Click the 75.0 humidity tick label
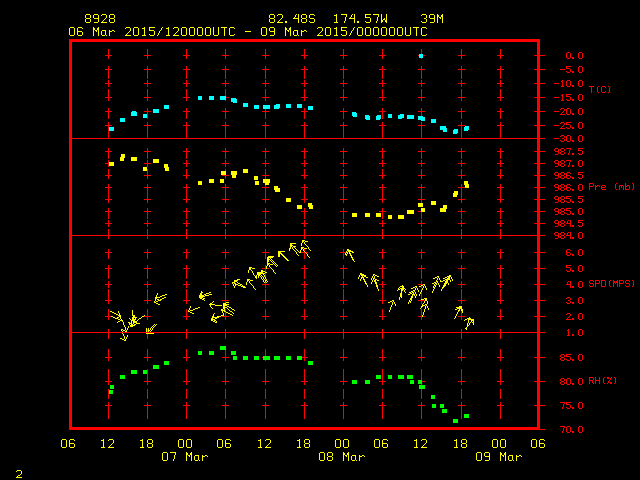This screenshot has height=480, width=640. [572, 406]
